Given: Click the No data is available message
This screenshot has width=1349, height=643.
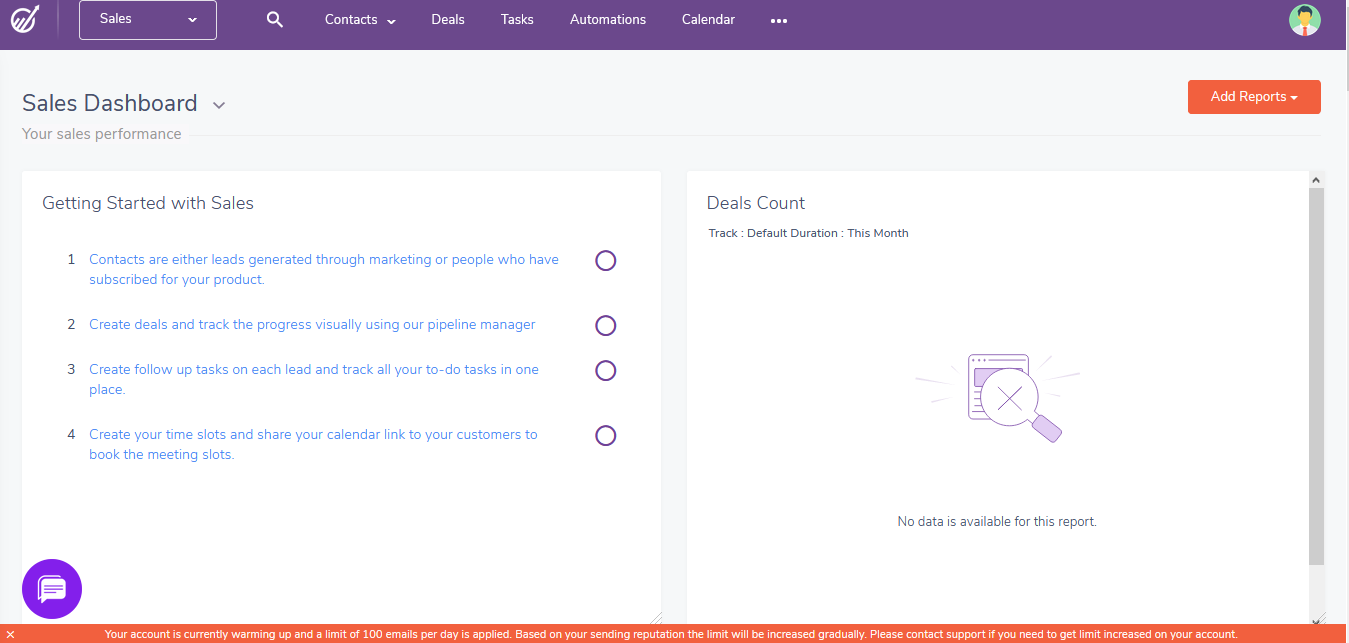Looking at the screenshot, I should tap(997, 522).
